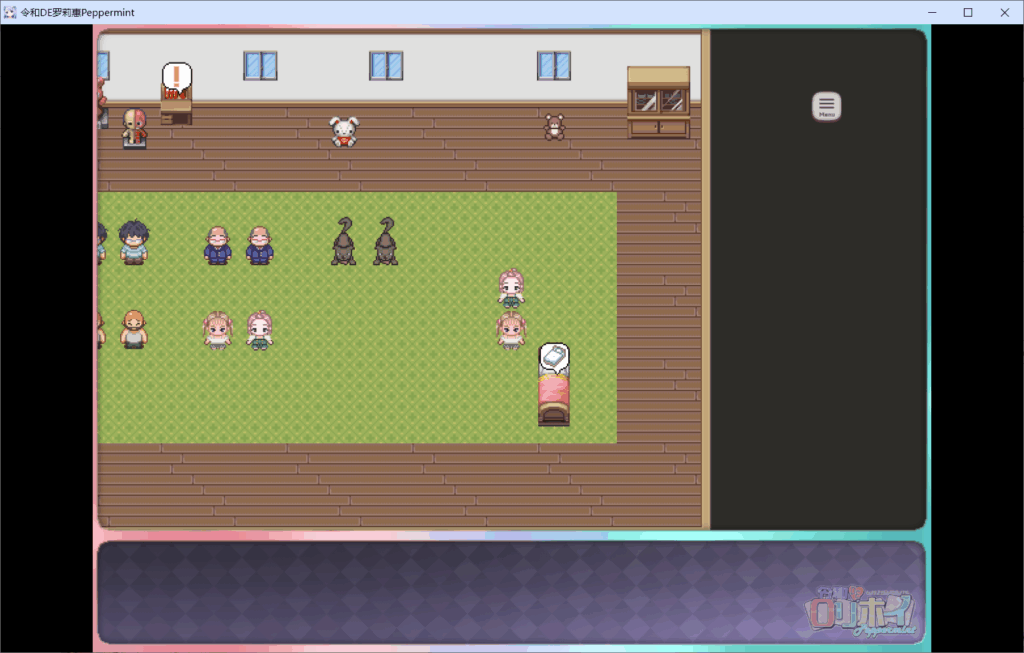1024x653 pixels.
Task: Click the dark cat nearest the old men
Action: (x=344, y=242)
